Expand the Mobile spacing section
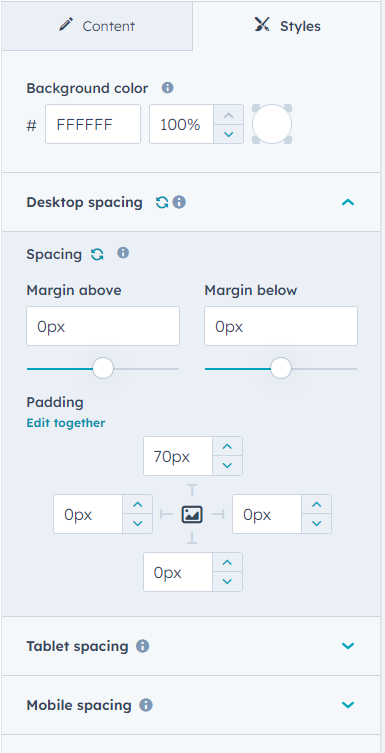385x753 pixels. 348,705
